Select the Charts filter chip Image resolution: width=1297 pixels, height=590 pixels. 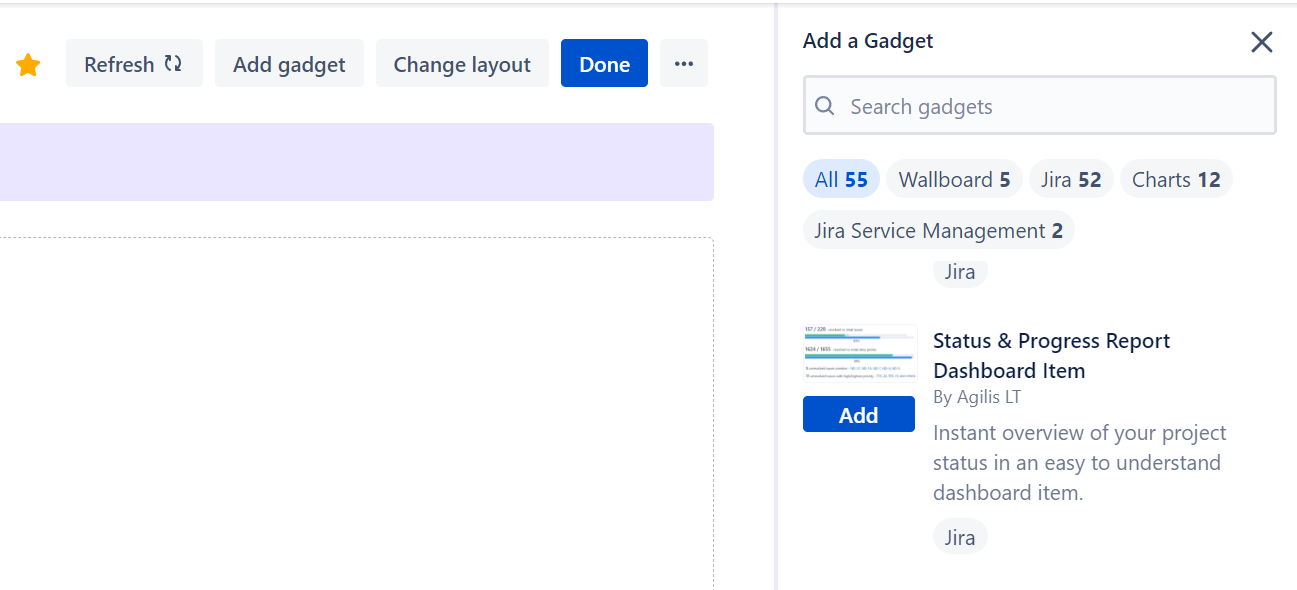tap(1176, 179)
